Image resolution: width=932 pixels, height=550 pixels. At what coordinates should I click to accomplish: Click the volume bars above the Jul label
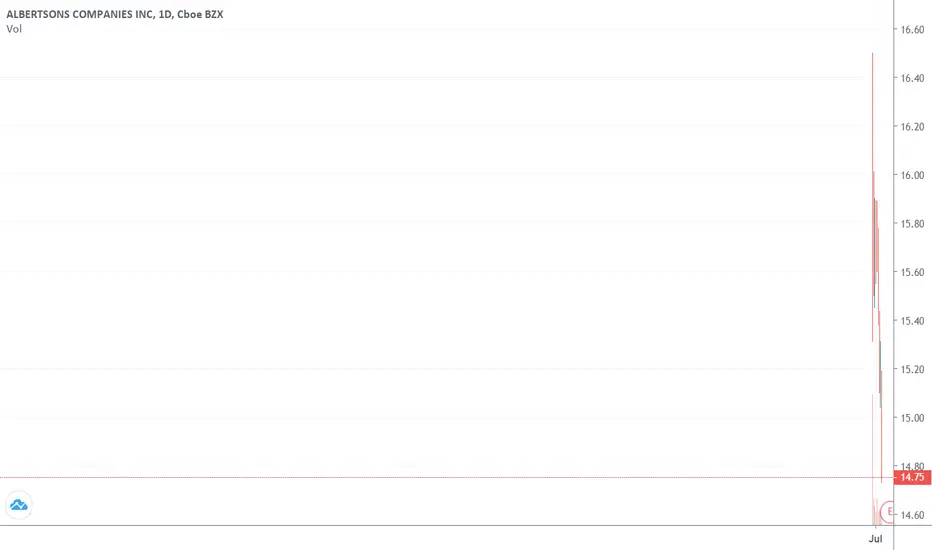(876, 511)
